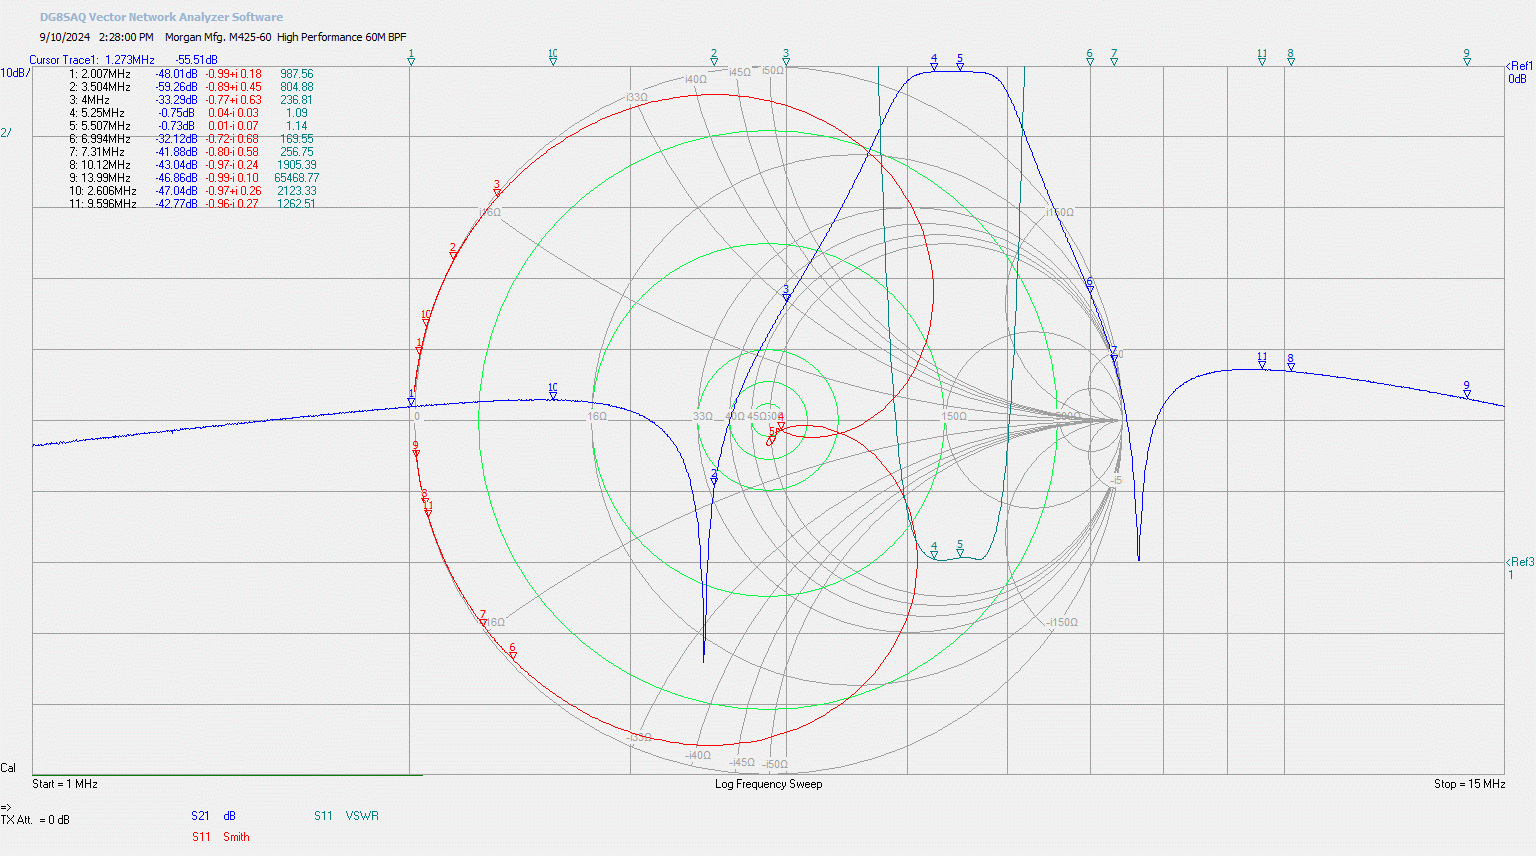Viewport: 1536px width, 856px height.
Task: Click teal VSWR marker 8 at the top edge
Action: [1291, 58]
